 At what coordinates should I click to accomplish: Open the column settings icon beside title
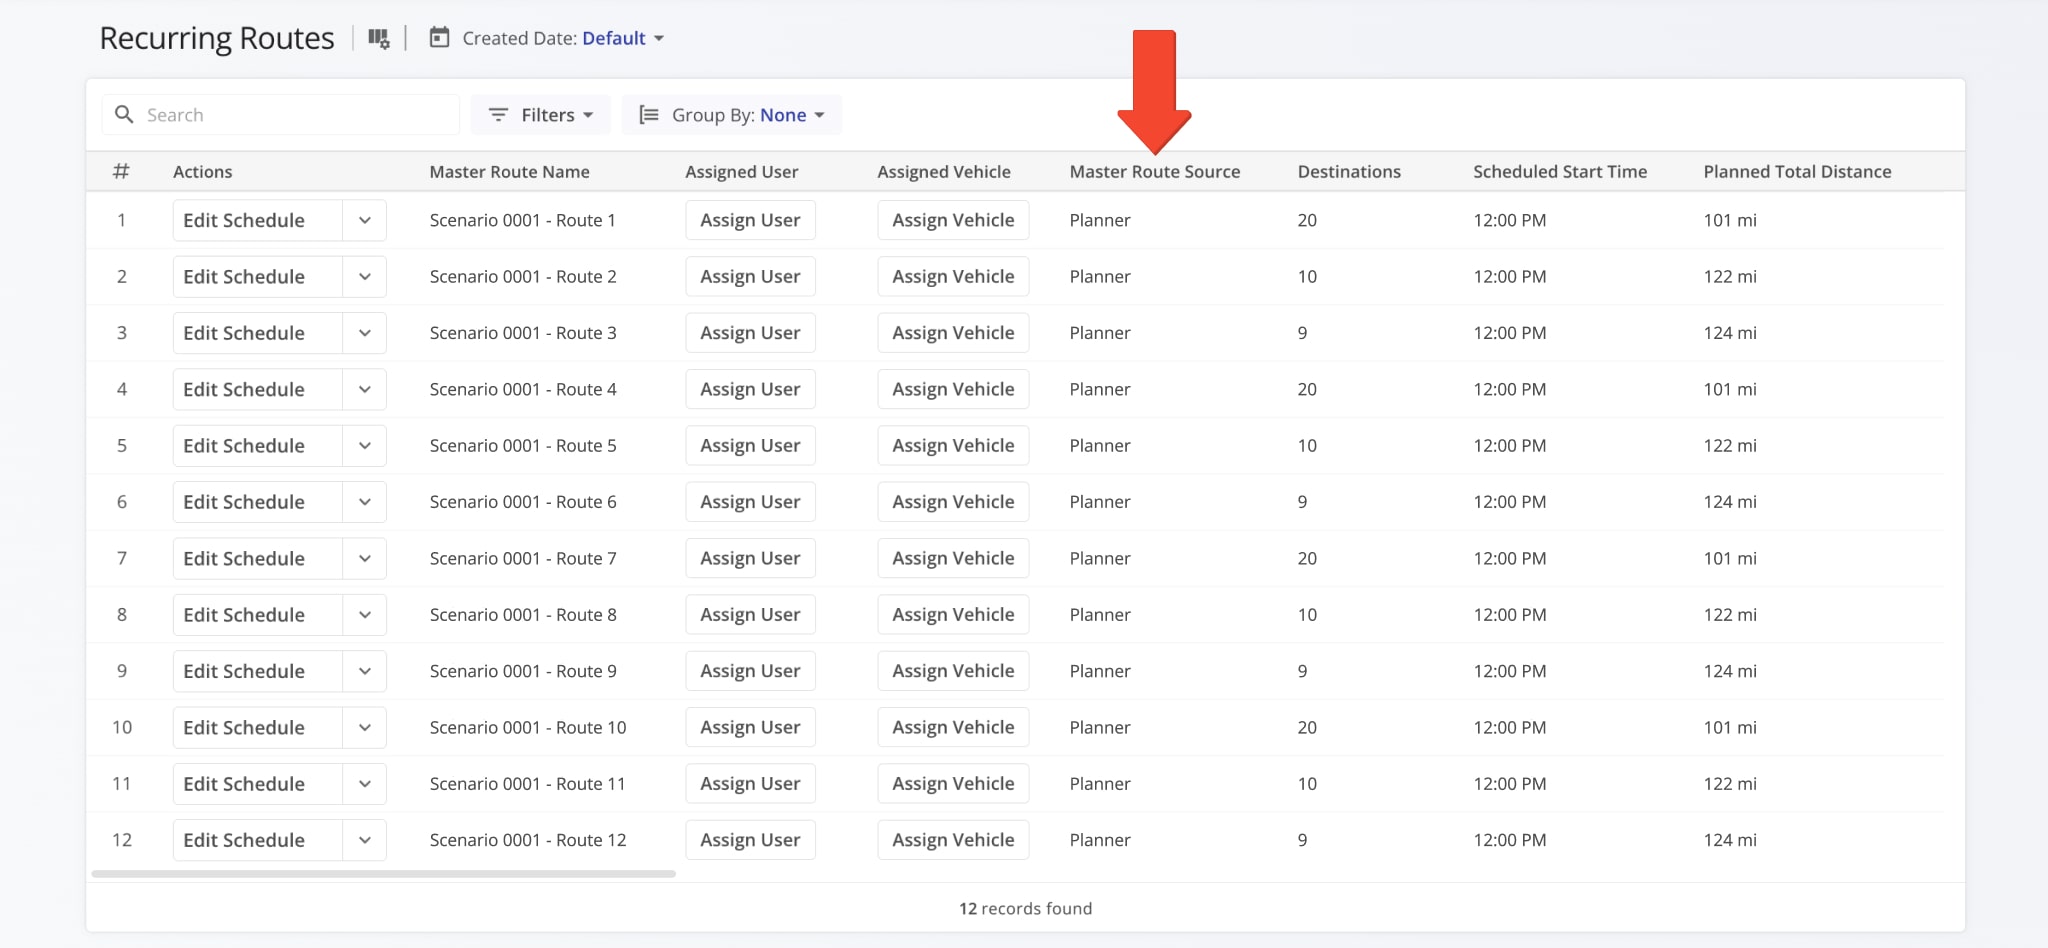click(x=378, y=38)
